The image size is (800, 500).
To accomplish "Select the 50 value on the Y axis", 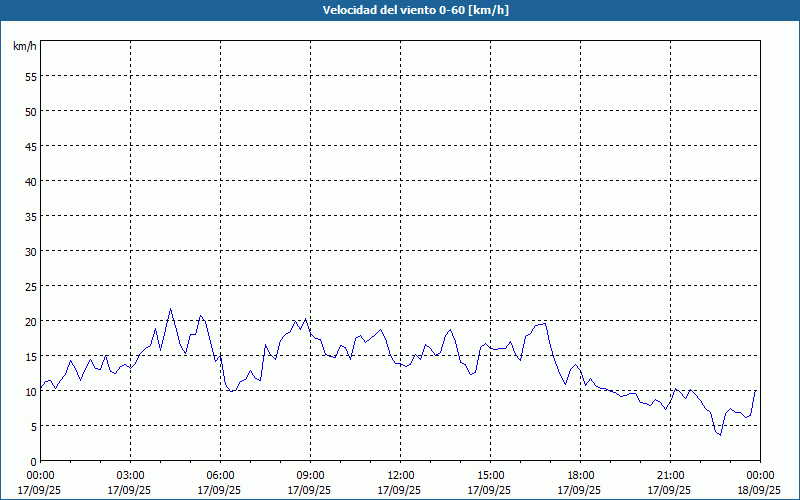I will point(30,112).
